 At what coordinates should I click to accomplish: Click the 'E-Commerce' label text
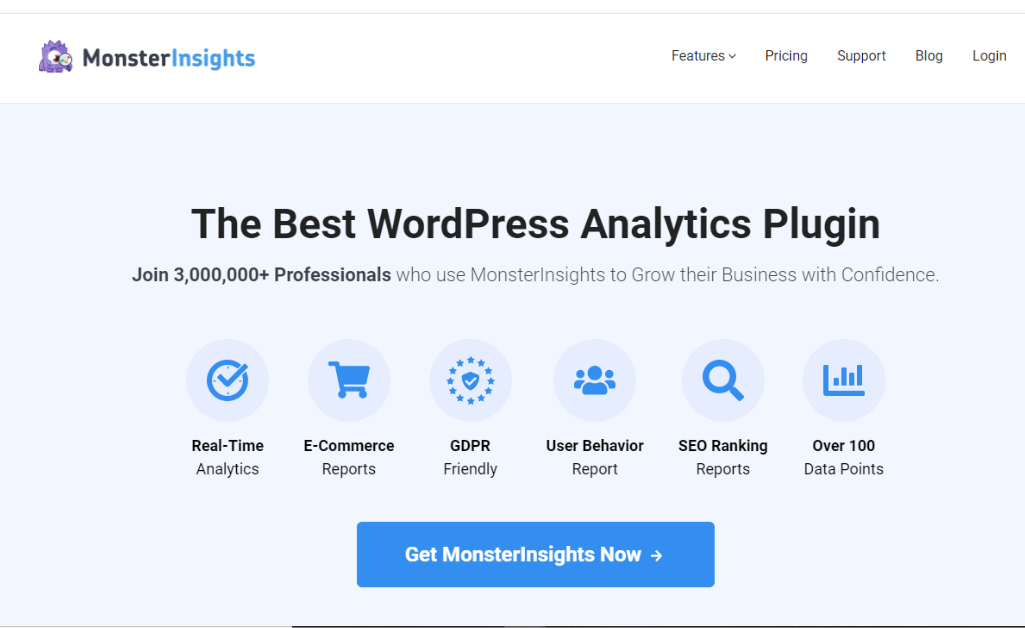(349, 446)
